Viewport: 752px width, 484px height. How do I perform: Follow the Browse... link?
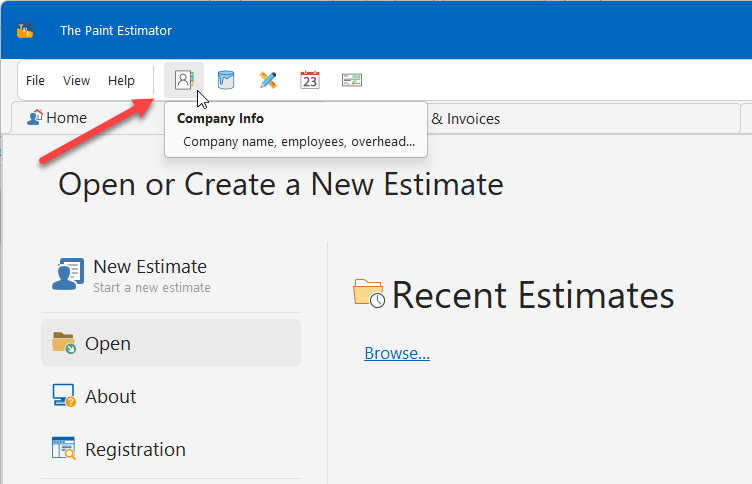(x=397, y=353)
